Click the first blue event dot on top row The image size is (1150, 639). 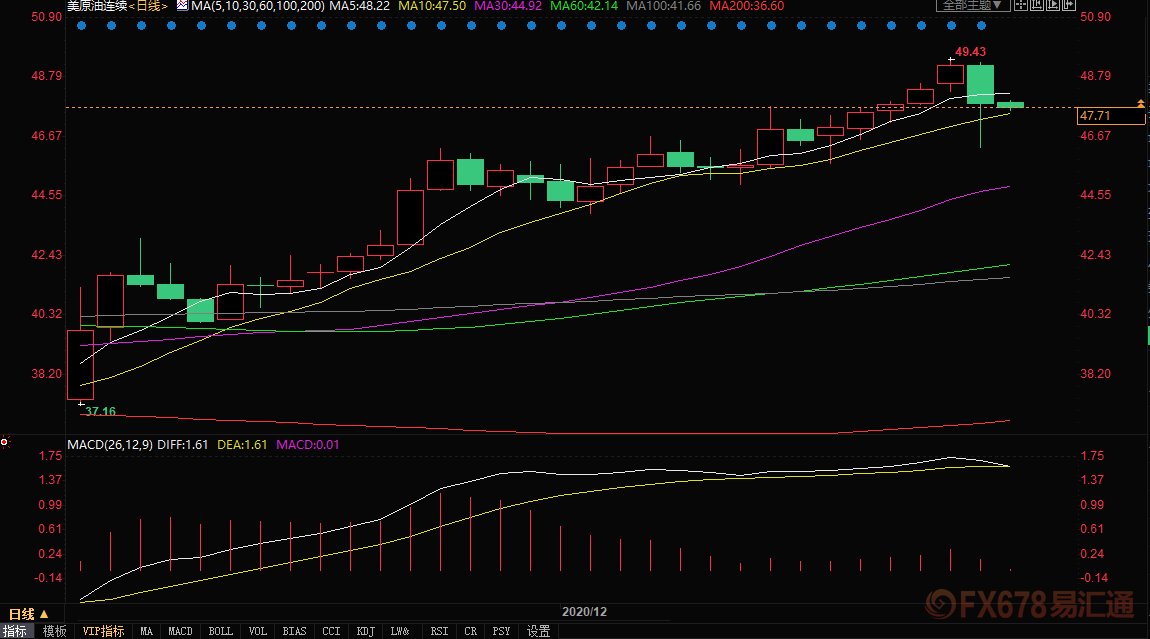(80, 25)
